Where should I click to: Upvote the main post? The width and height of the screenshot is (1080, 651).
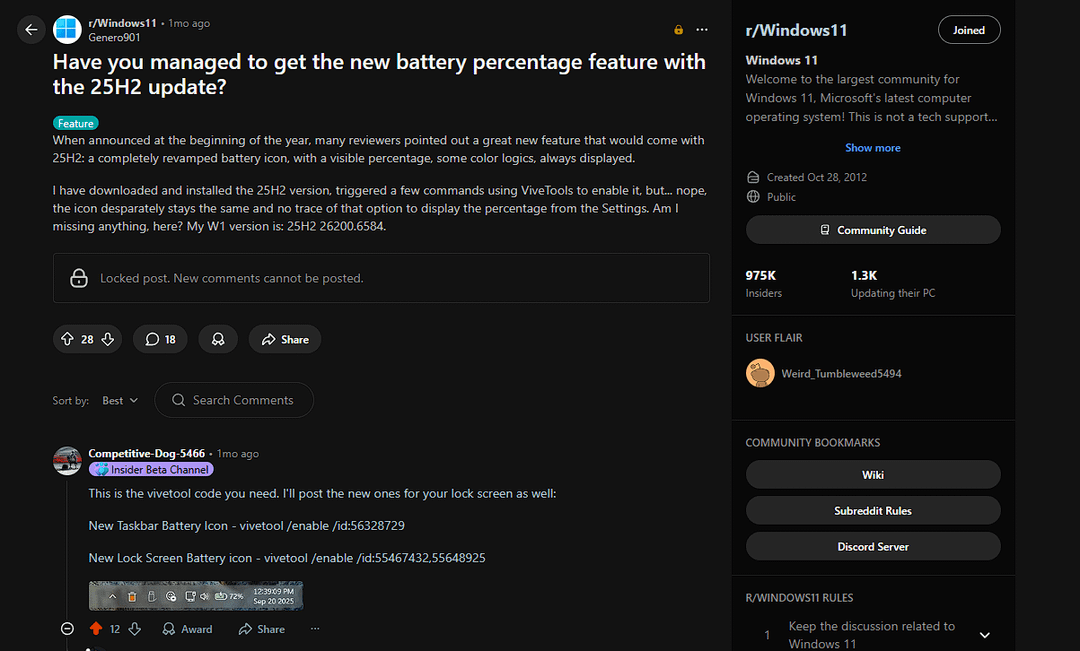coord(68,340)
